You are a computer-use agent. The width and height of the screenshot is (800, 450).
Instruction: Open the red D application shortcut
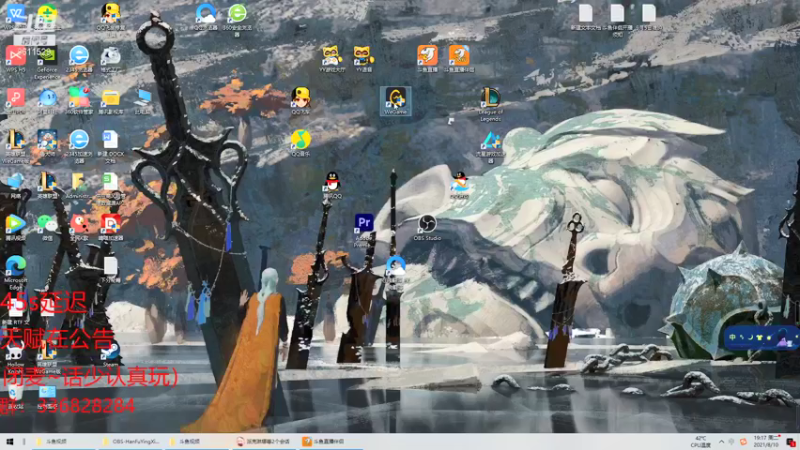coord(110,228)
